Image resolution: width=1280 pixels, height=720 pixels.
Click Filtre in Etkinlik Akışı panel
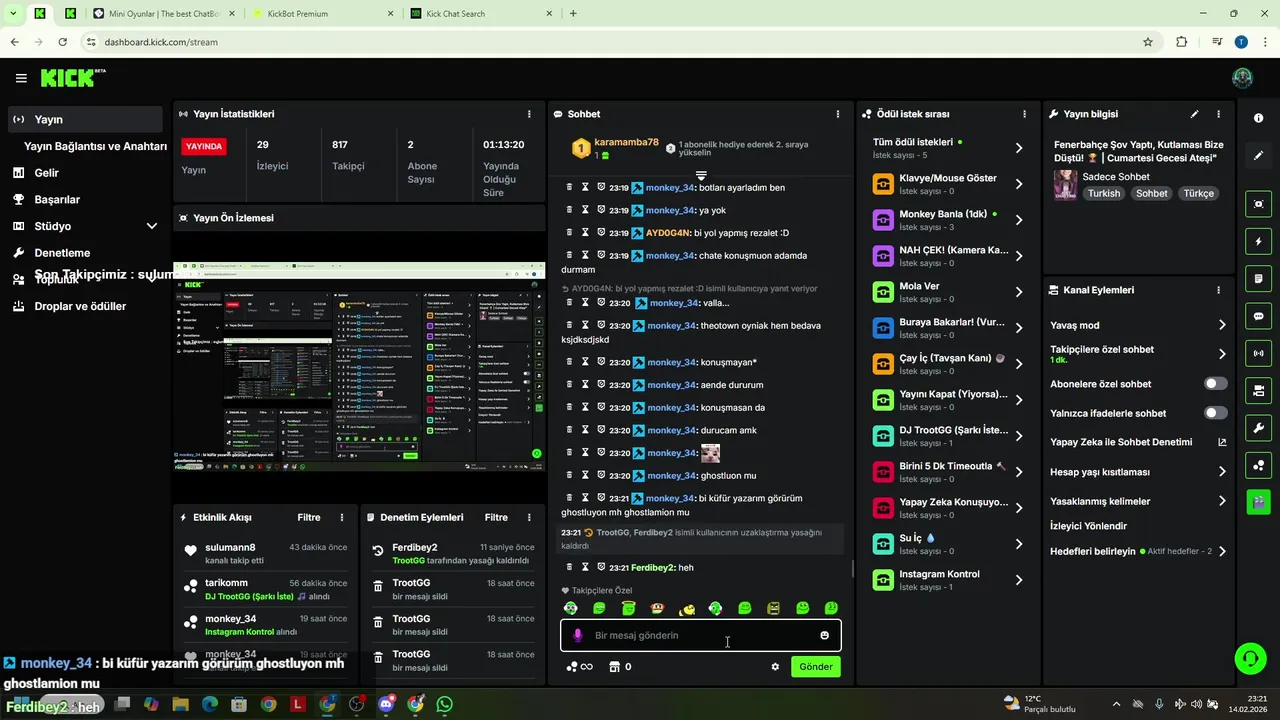click(x=309, y=518)
